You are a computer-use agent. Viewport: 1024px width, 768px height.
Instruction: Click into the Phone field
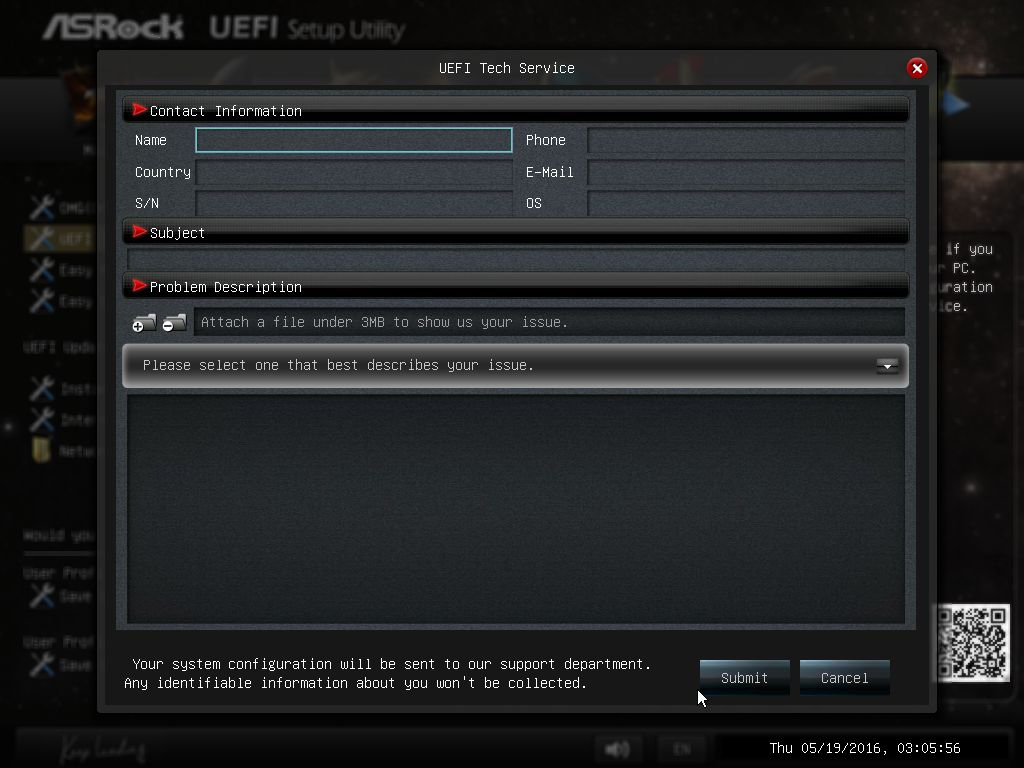click(x=746, y=140)
